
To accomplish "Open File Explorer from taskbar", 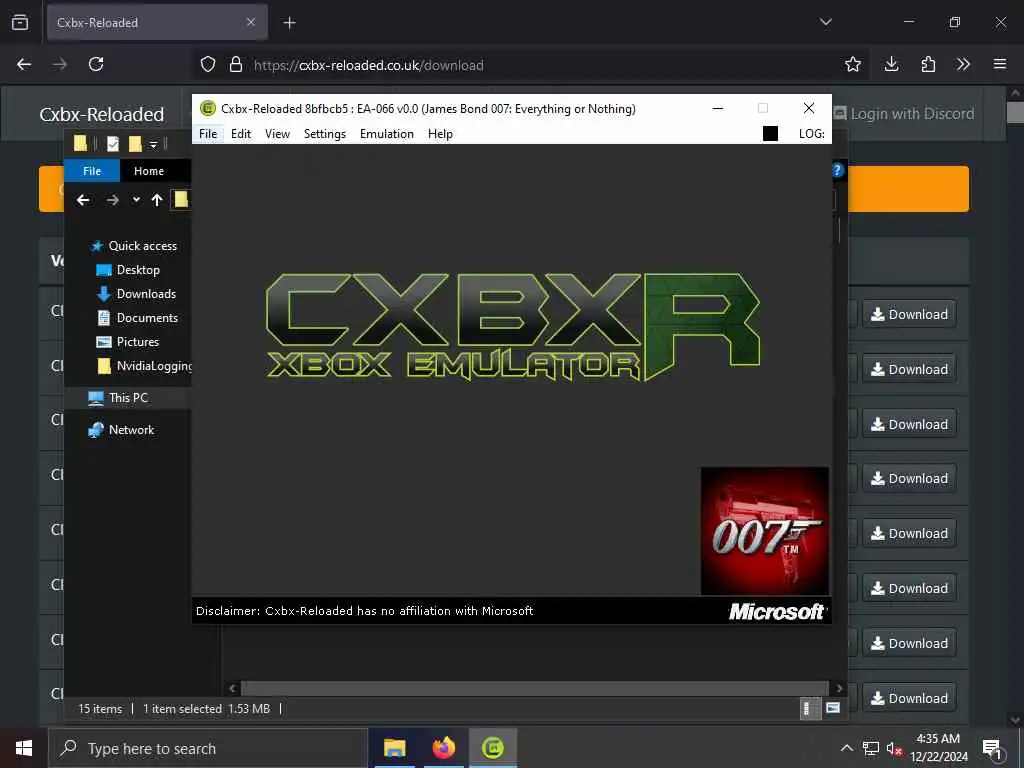I will tap(394, 748).
